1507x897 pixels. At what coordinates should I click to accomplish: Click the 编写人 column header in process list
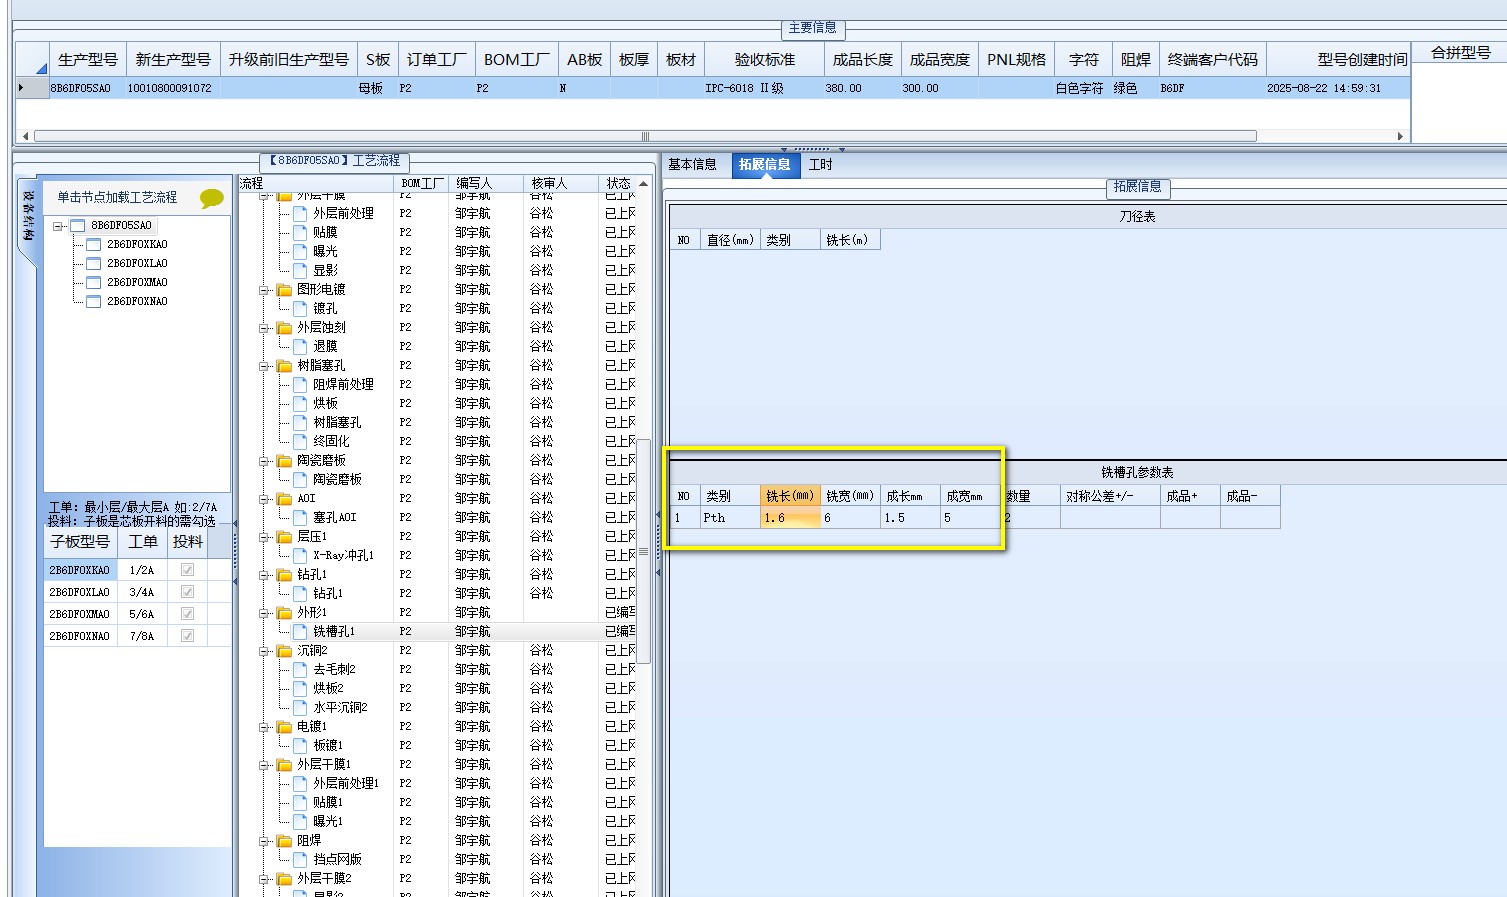click(485, 184)
